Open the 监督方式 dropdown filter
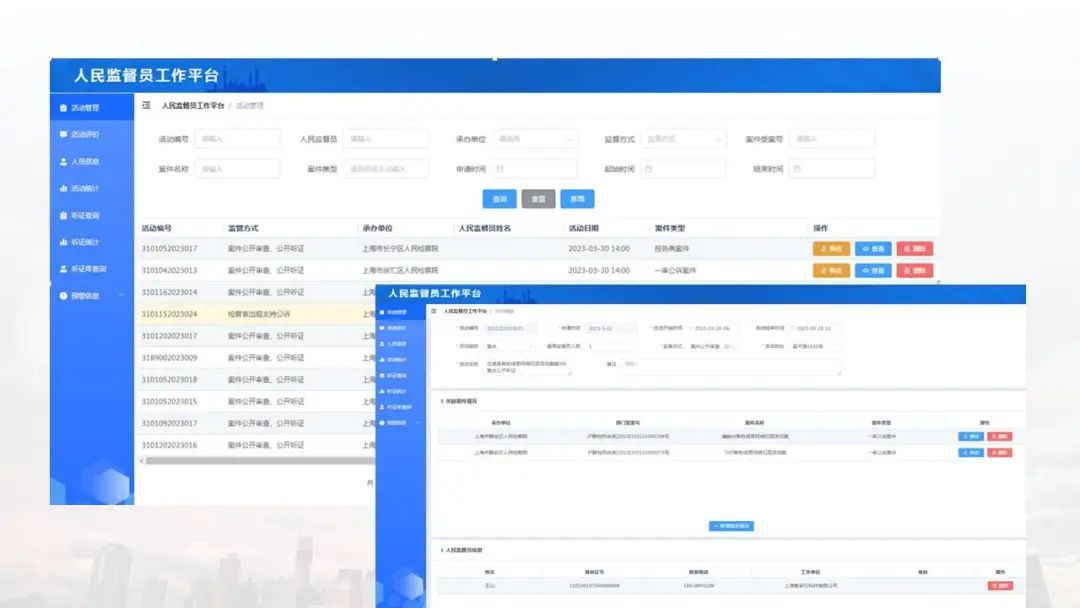This screenshot has width=1080, height=608. pyautogui.click(x=683, y=139)
